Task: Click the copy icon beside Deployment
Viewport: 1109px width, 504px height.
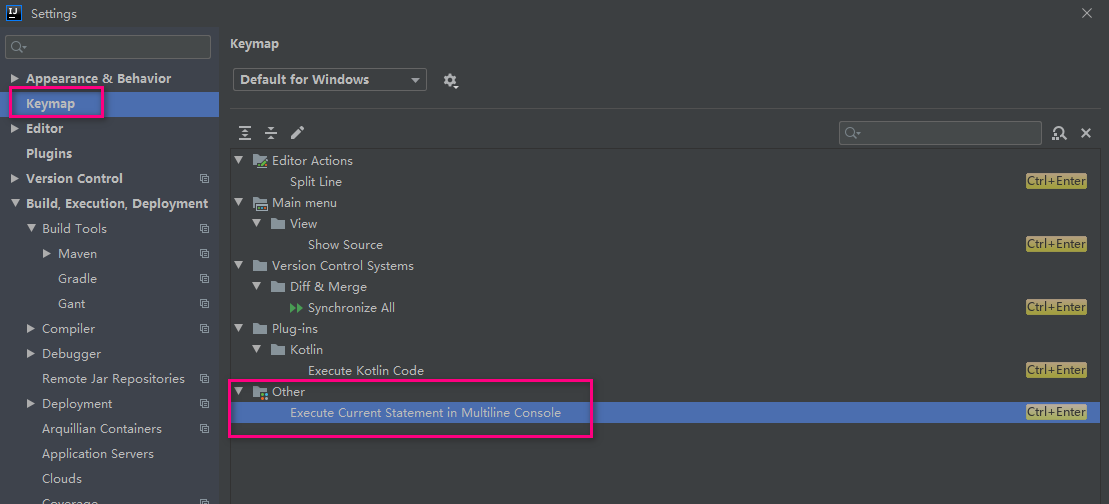Action: click(204, 404)
